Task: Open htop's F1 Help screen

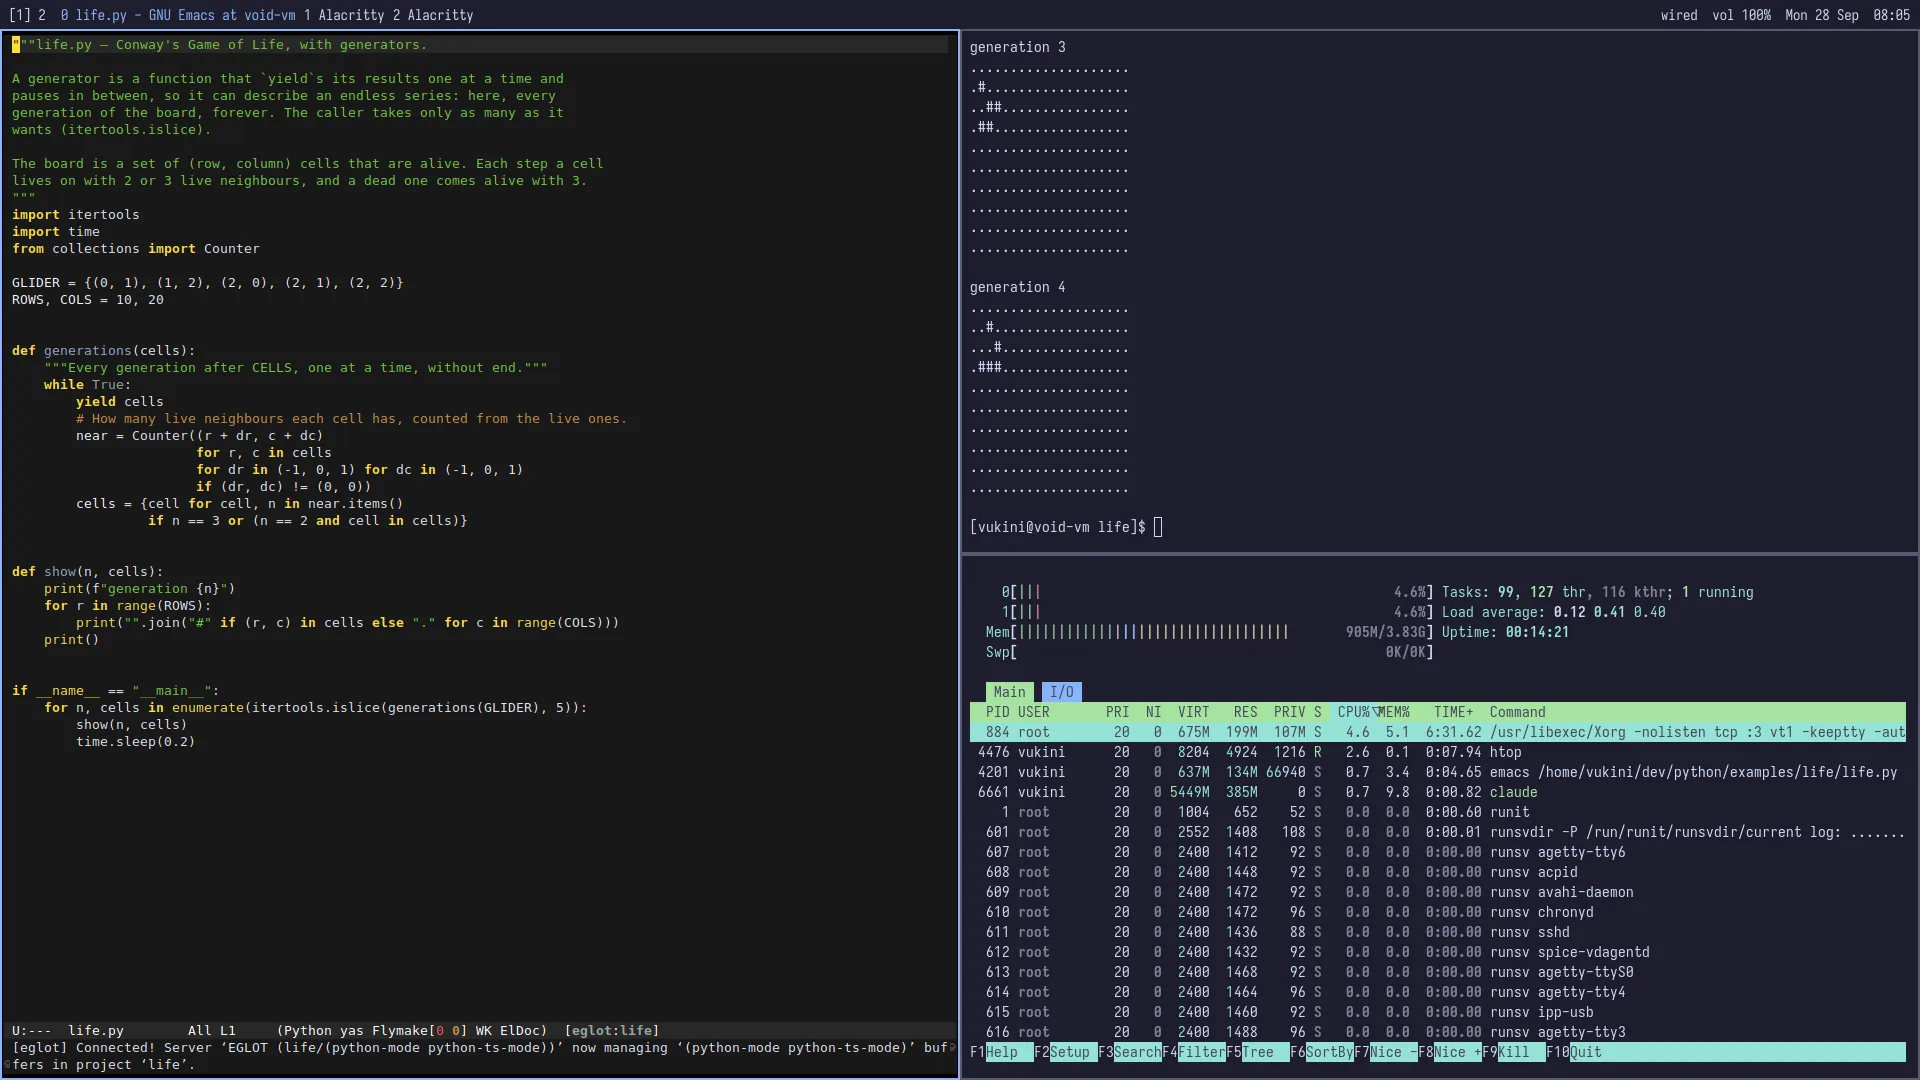Action: coord(1001,1052)
